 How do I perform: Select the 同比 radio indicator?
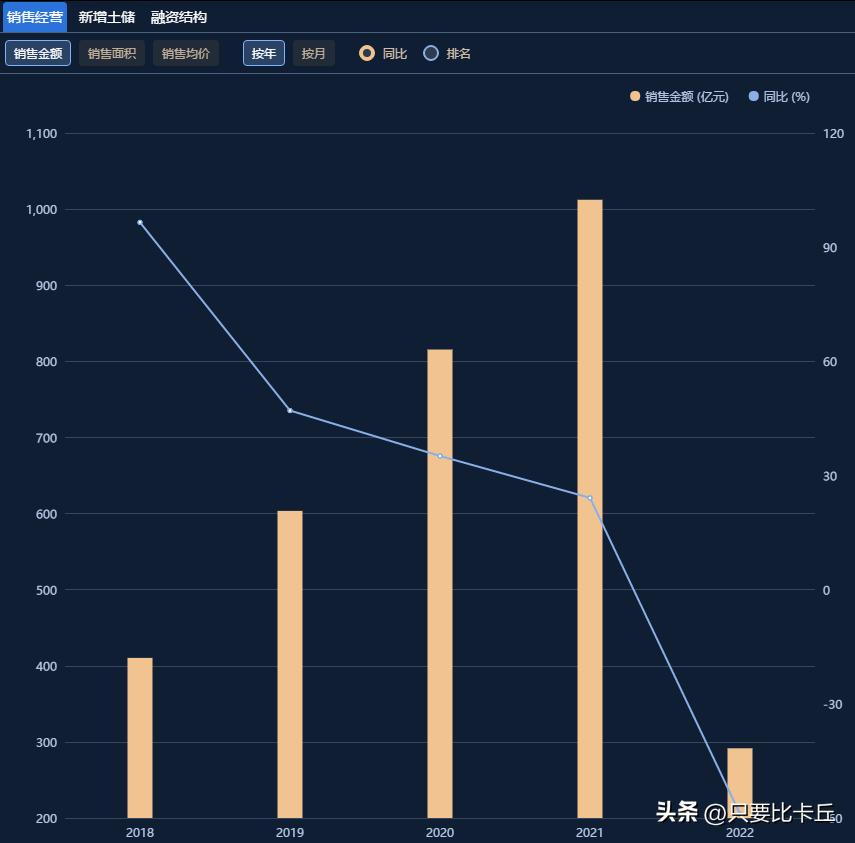[x=367, y=53]
